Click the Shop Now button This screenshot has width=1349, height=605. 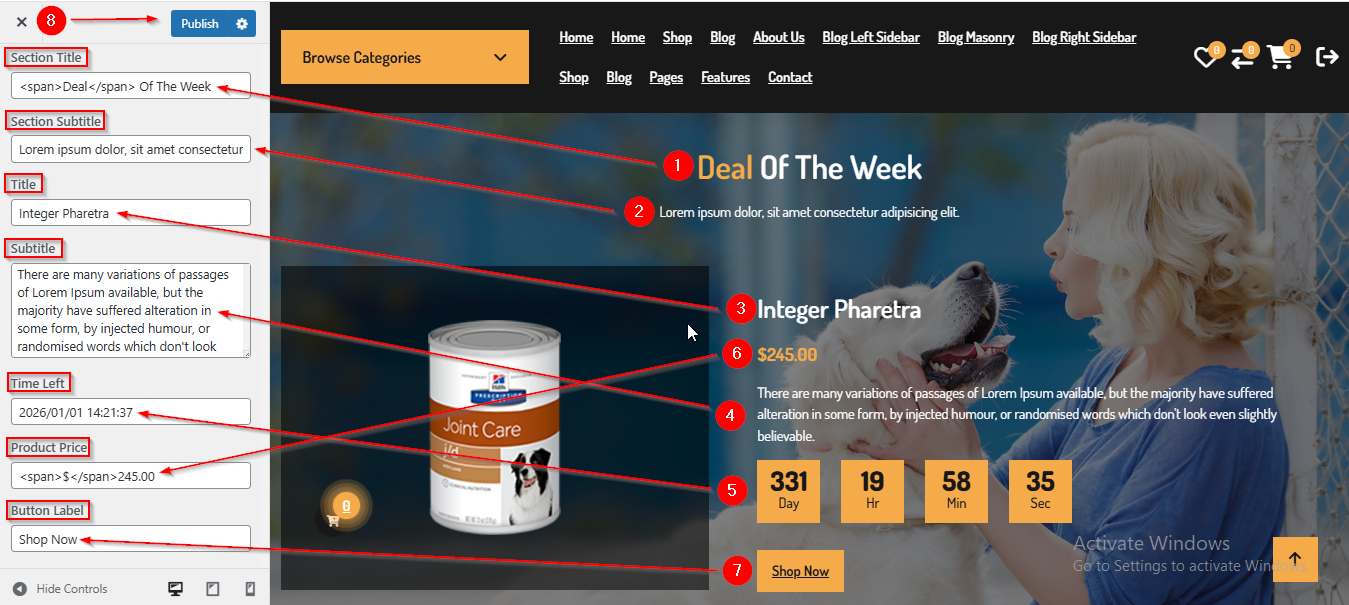click(x=800, y=571)
